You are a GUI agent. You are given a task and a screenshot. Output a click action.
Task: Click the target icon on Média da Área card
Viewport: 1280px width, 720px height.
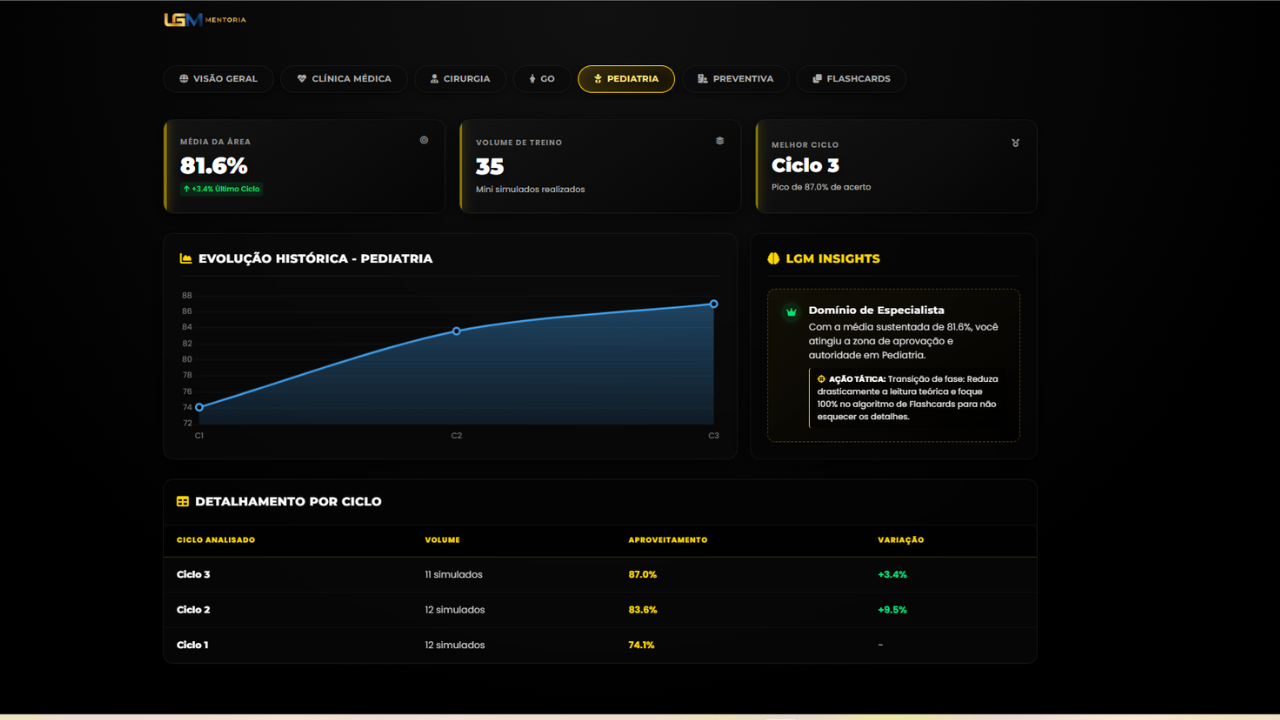tap(424, 140)
